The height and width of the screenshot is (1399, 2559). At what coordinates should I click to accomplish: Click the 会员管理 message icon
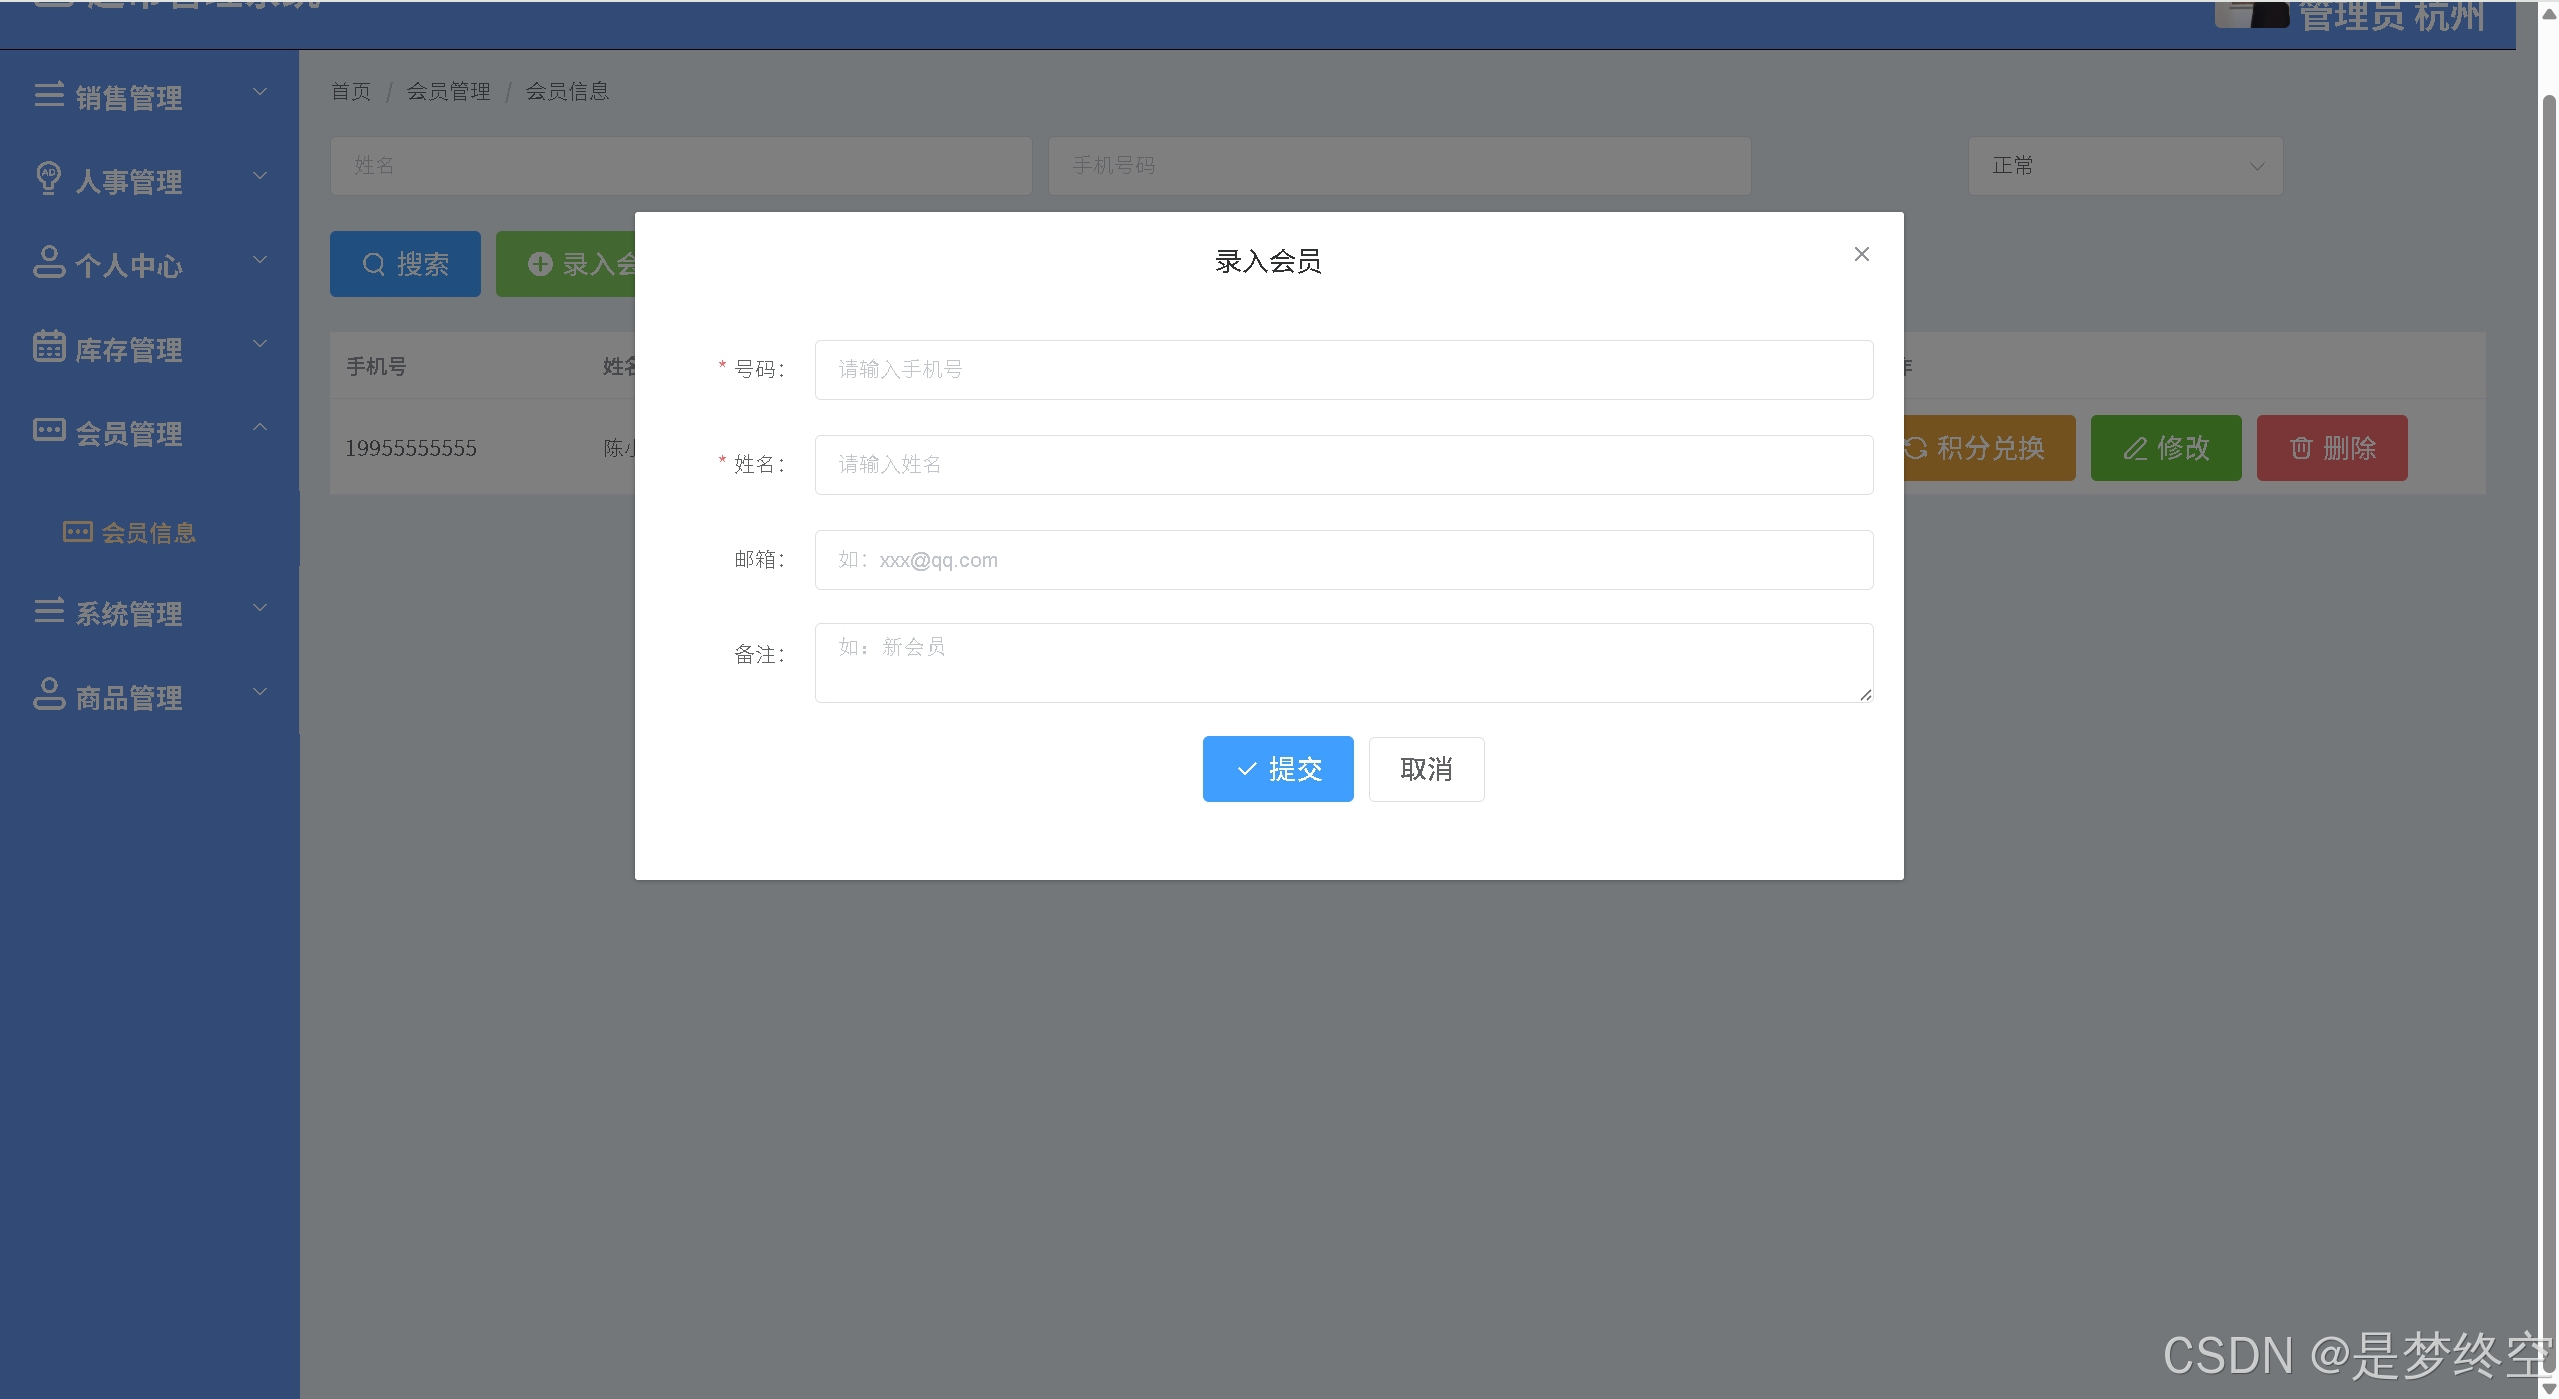click(49, 430)
